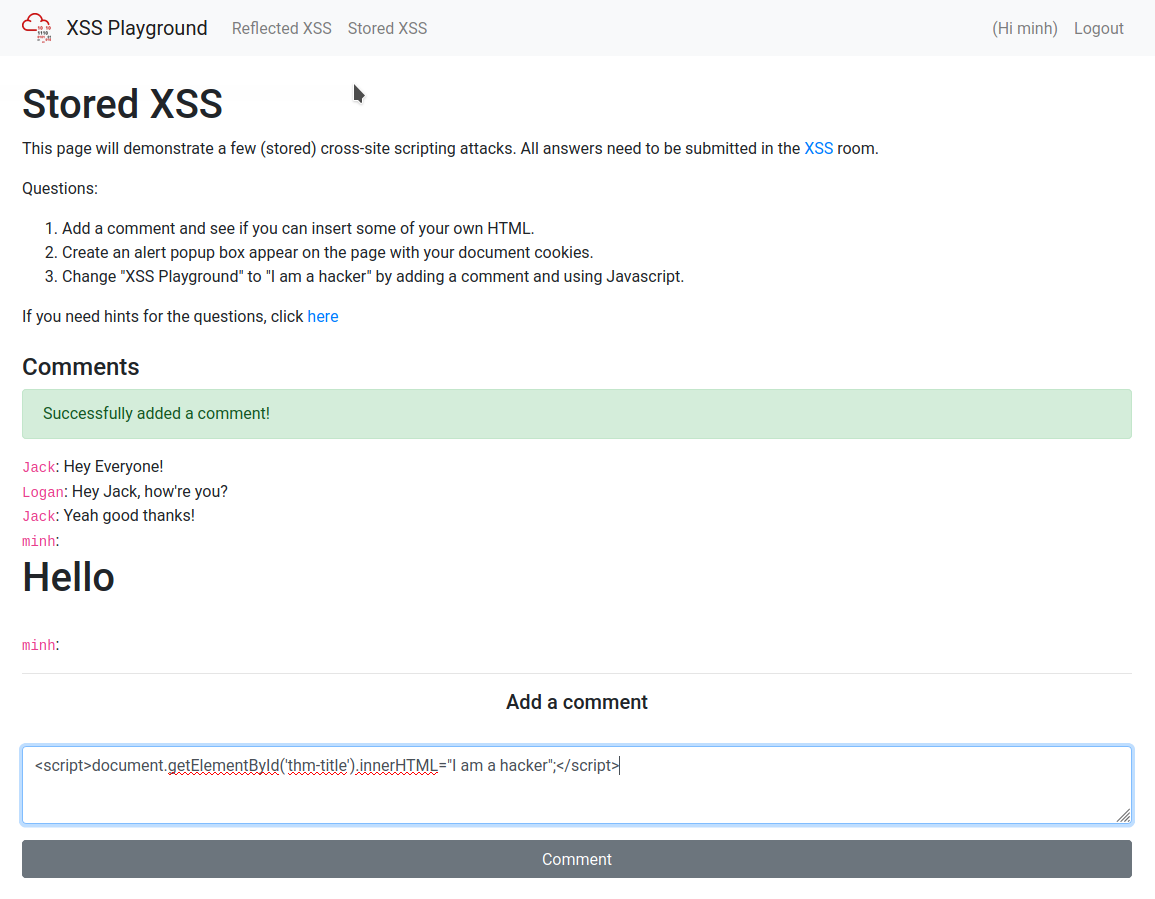
Task: Open the blue XSS room link
Action: coord(818,148)
